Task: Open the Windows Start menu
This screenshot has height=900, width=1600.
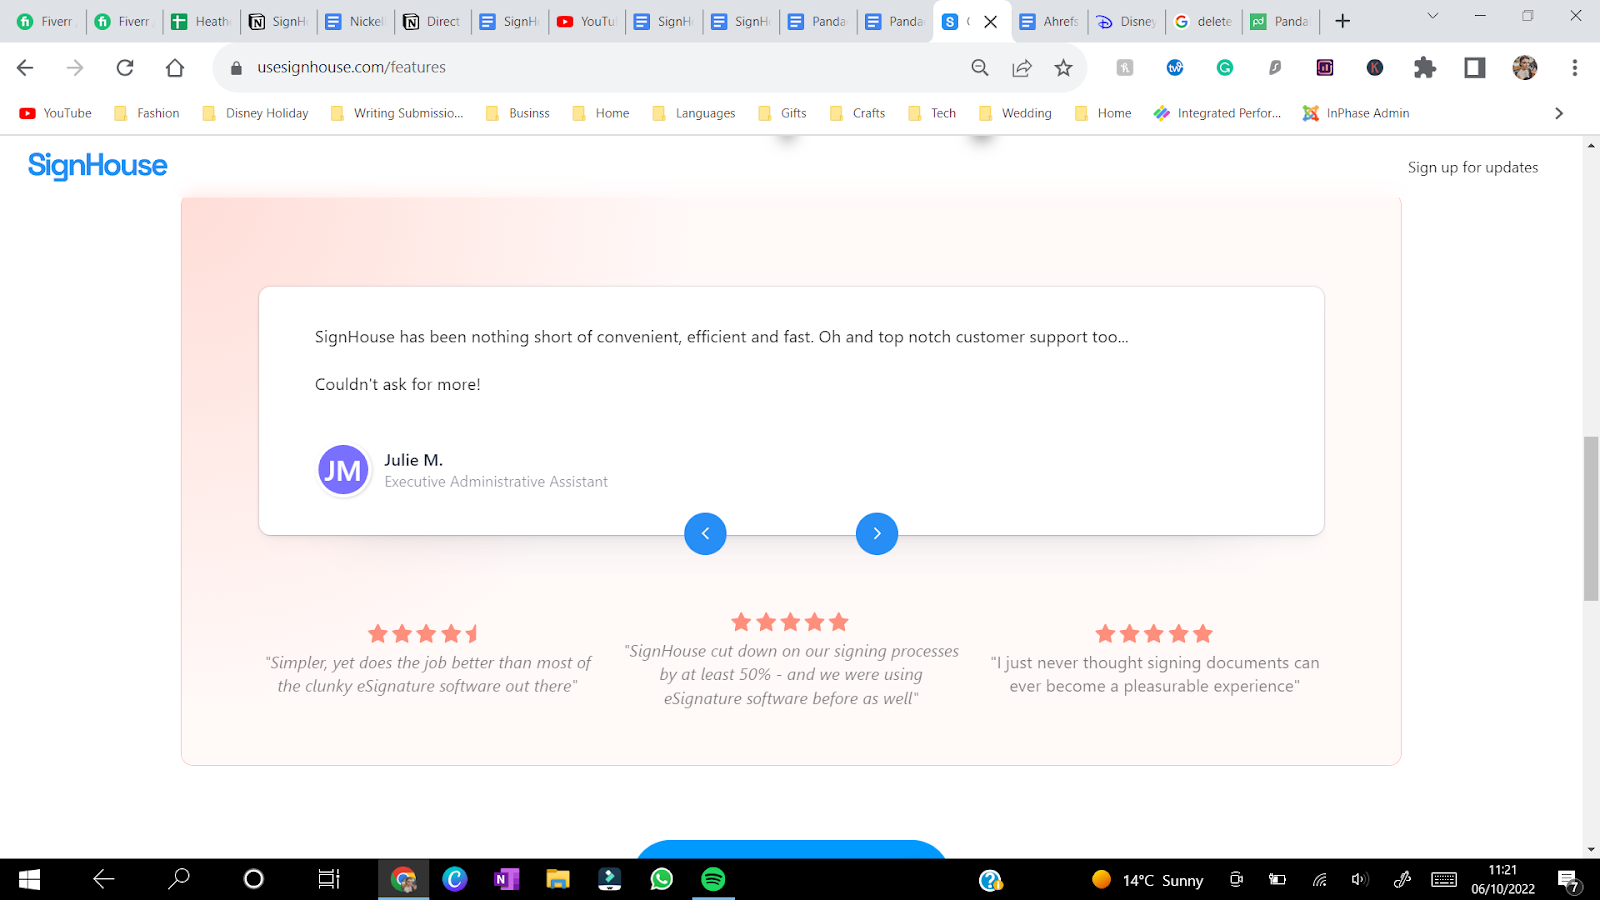Action: (x=29, y=879)
